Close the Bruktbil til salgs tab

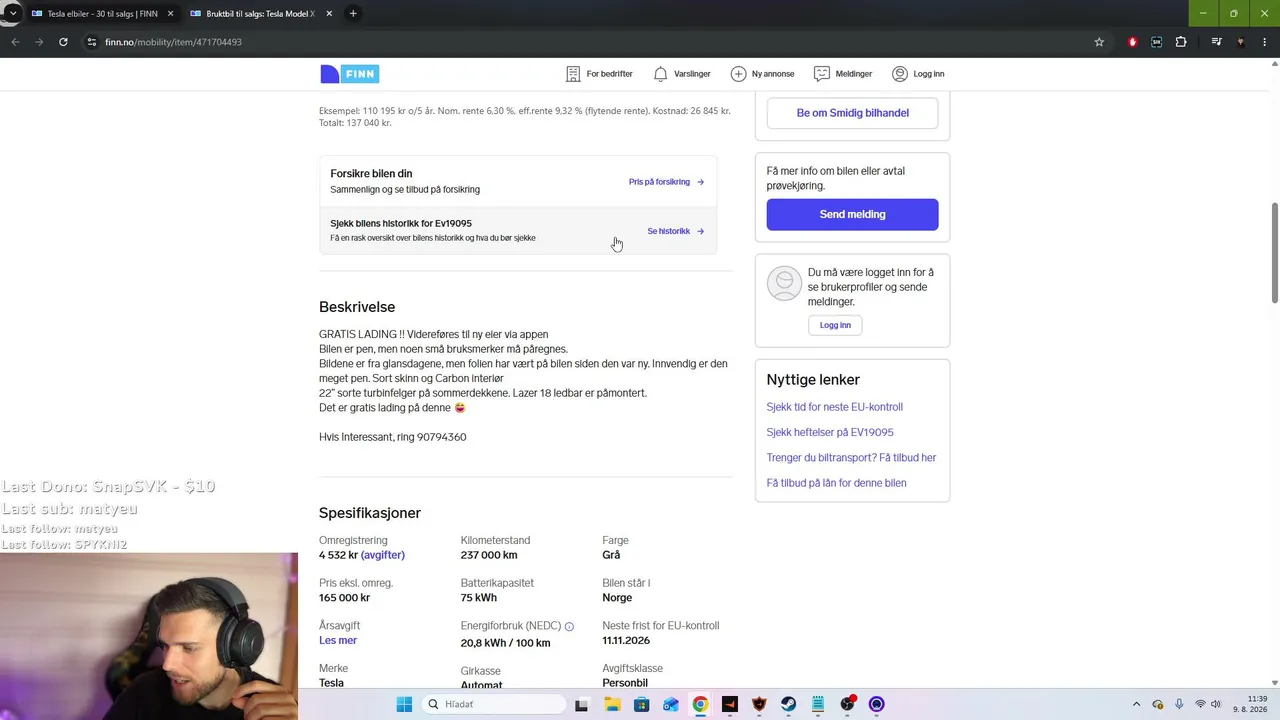[330, 14]
